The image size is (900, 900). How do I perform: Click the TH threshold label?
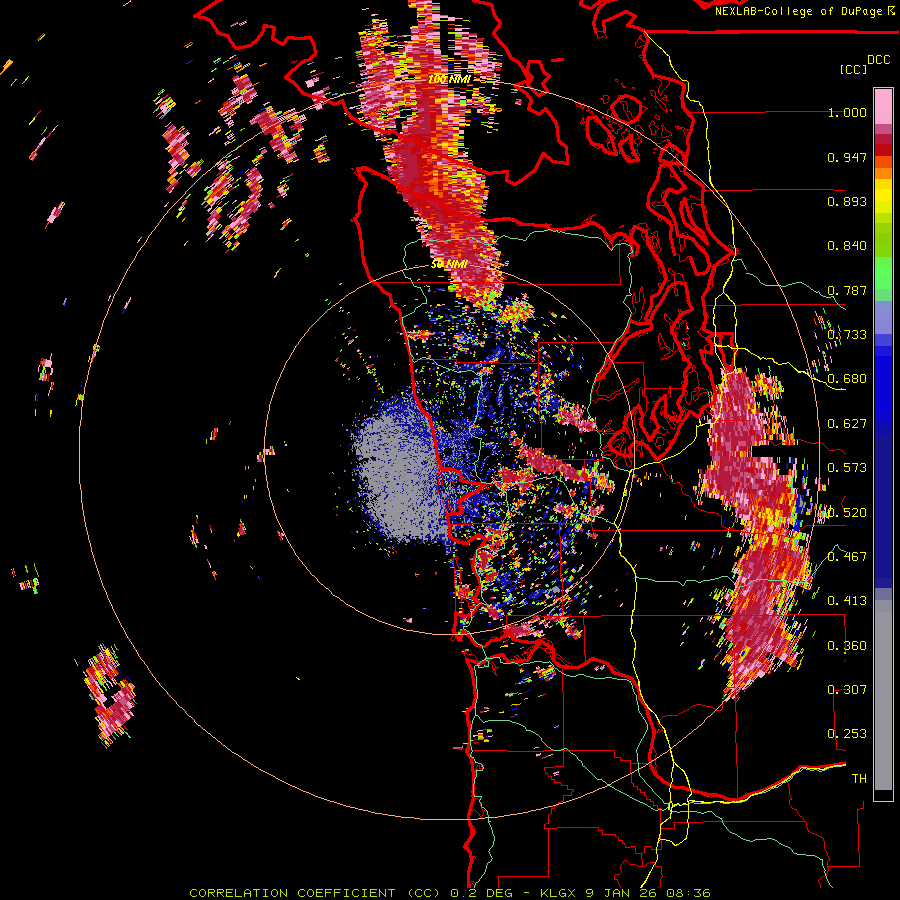(859, 779)
